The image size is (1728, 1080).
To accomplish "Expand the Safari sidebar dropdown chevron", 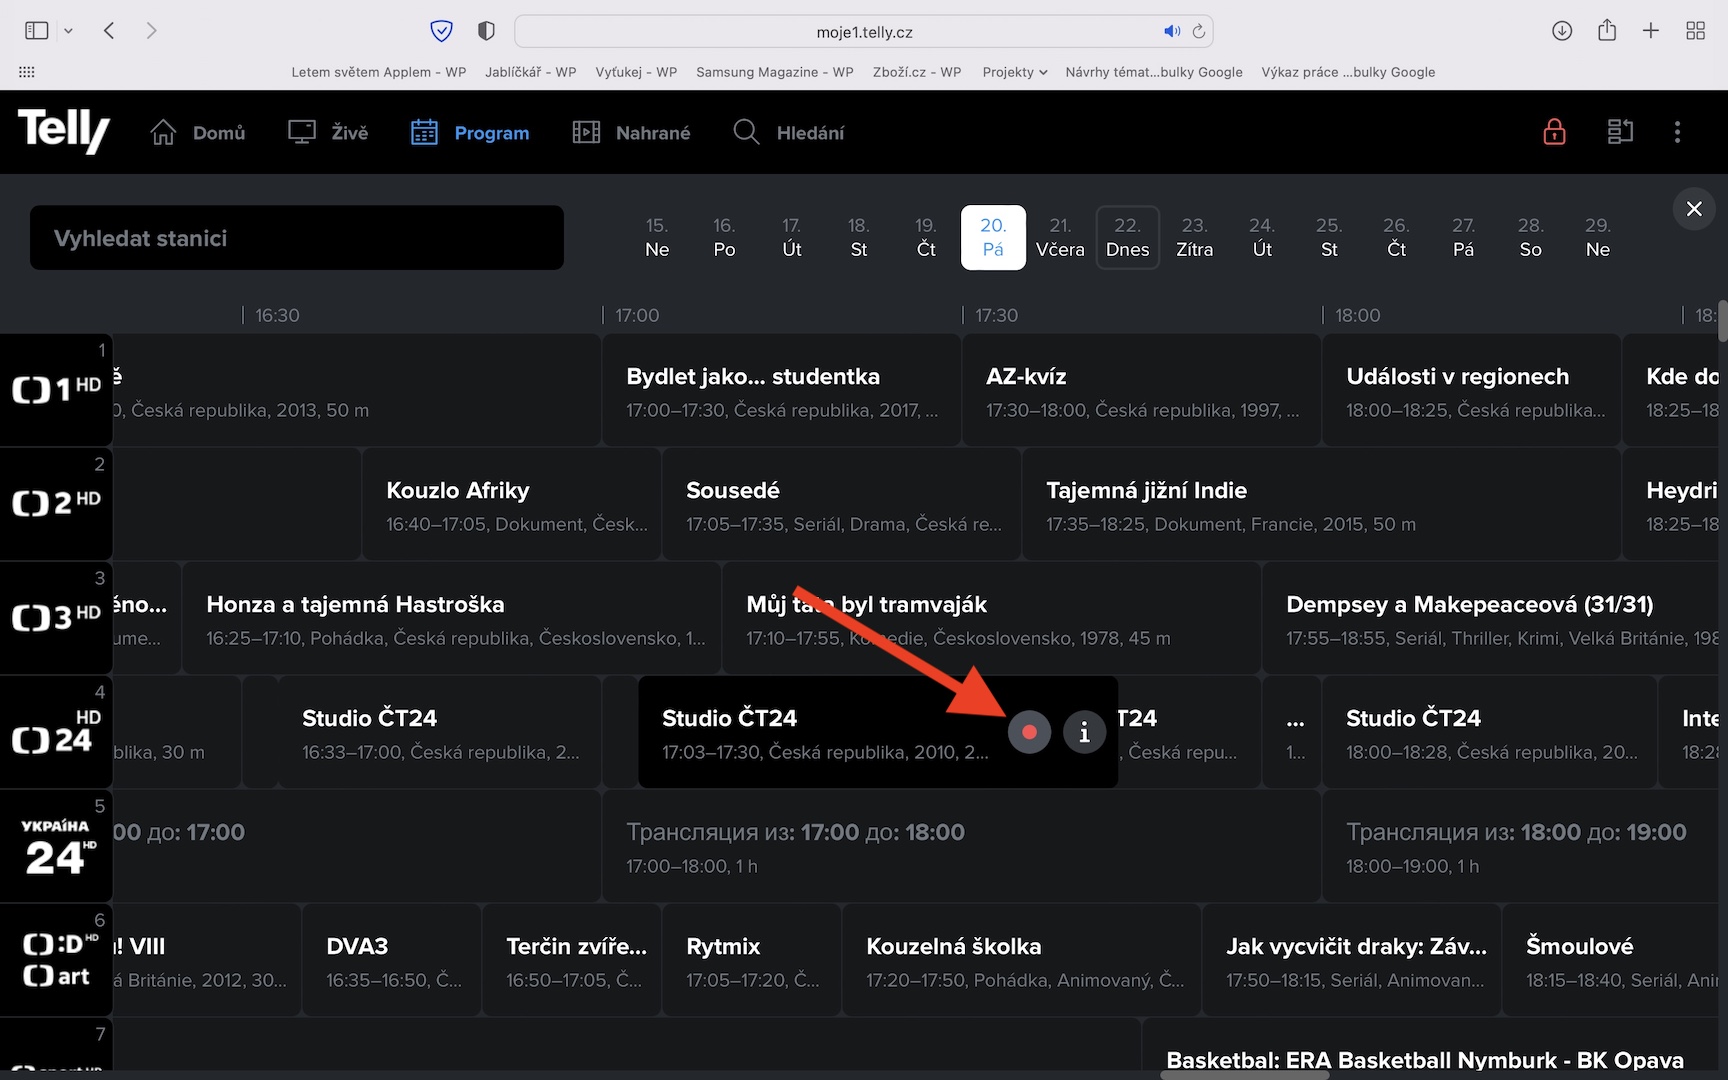I will 68,31.
